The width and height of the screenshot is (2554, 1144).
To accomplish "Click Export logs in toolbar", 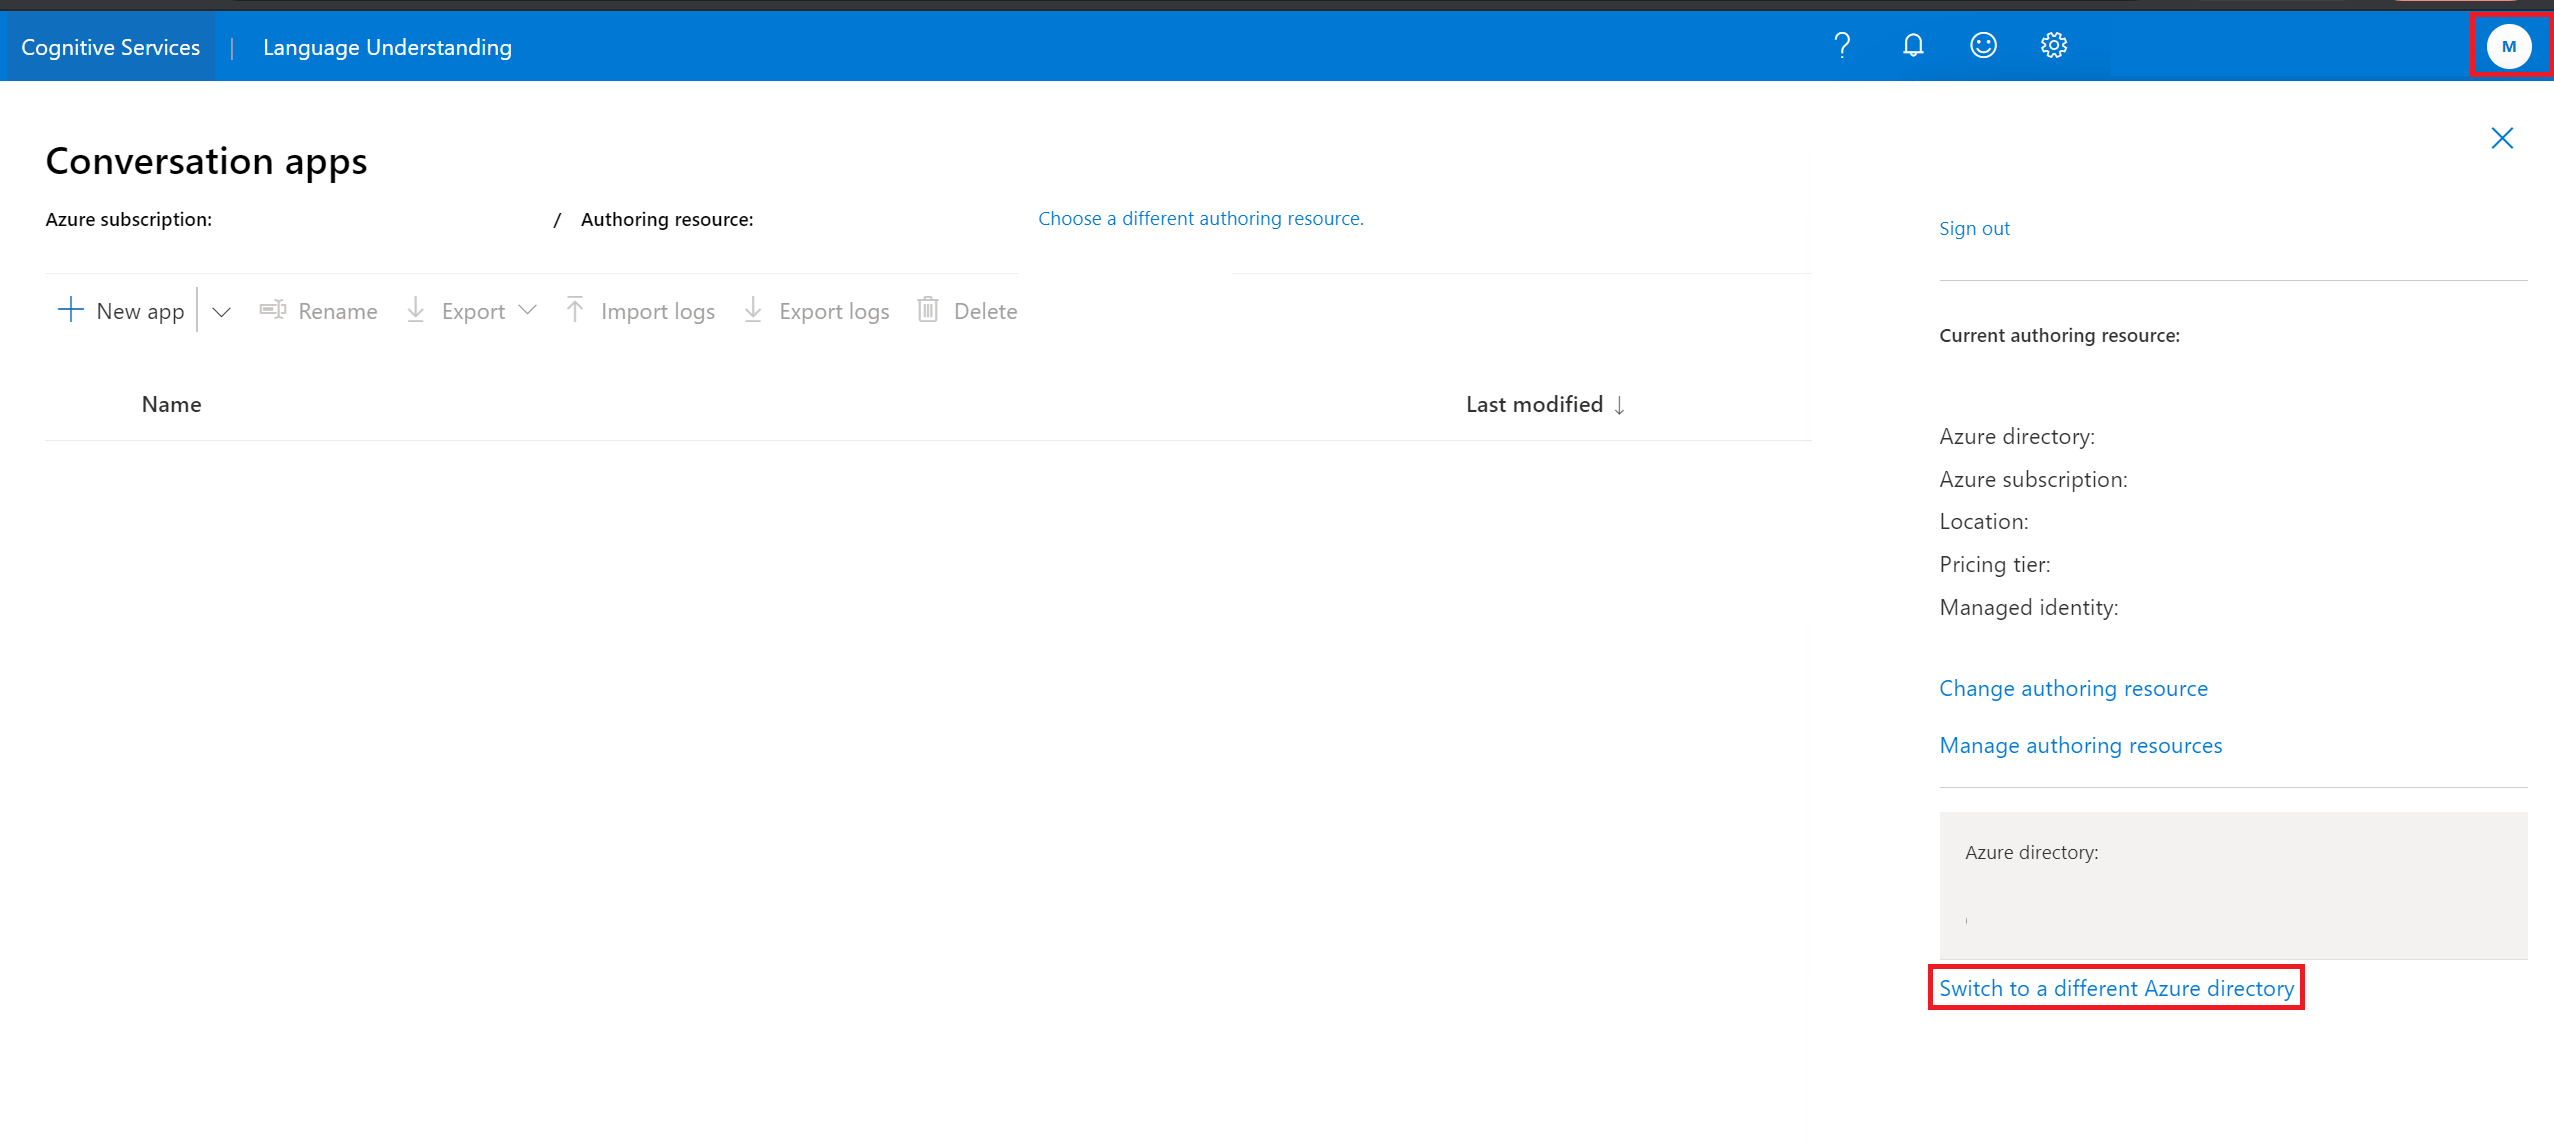I will pos(816,311).
